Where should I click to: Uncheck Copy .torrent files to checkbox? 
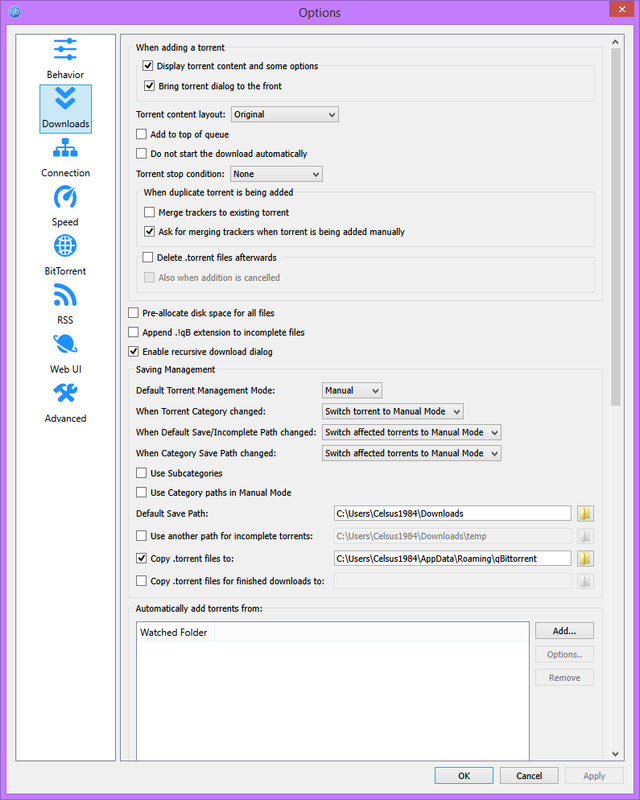141,558
